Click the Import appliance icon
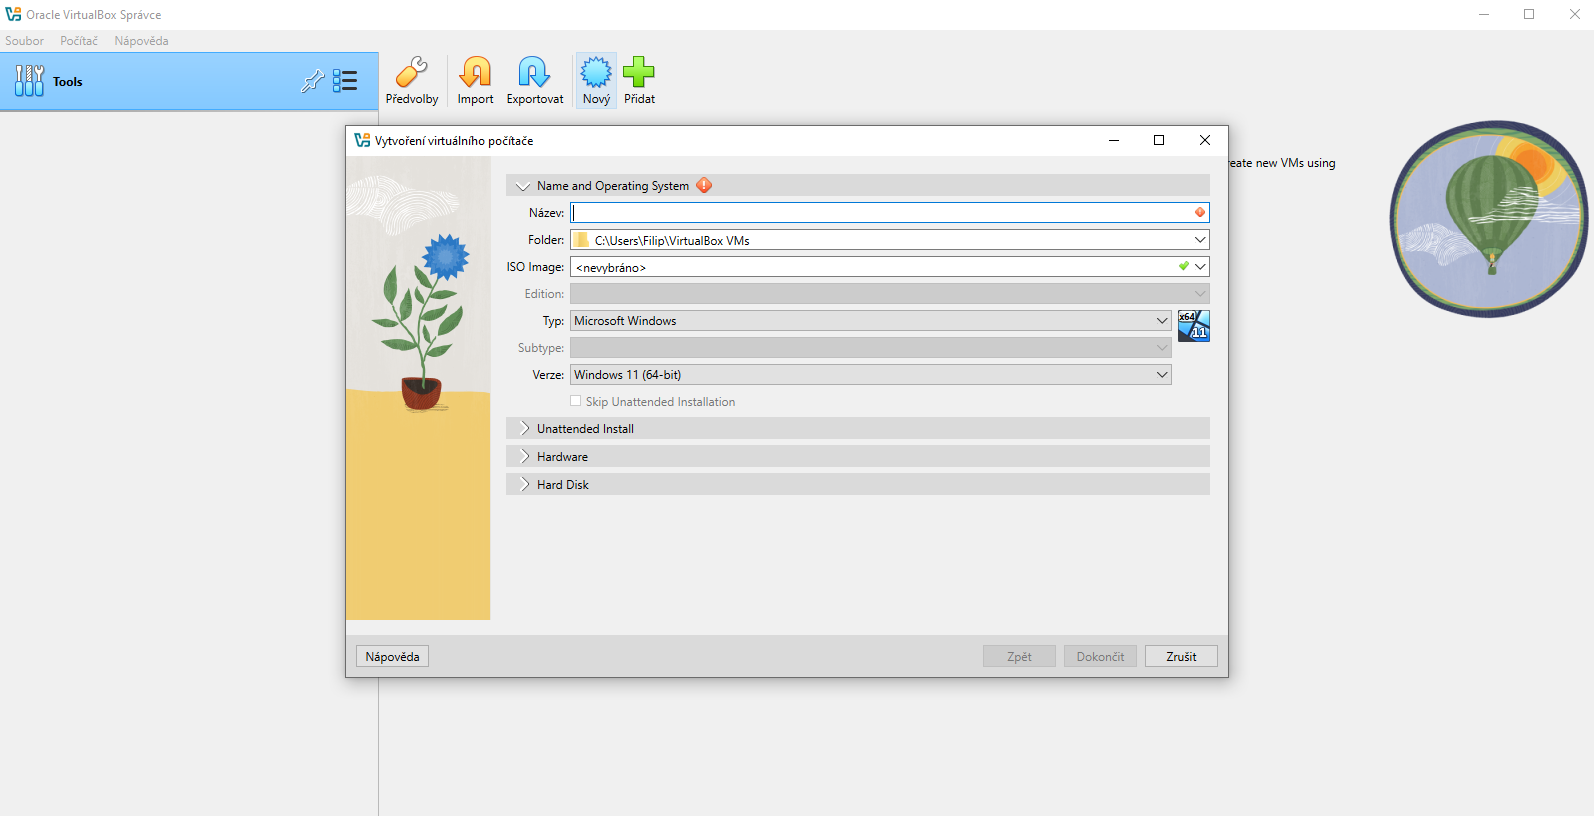This screenshot has width=1594, height=816. (475, 81)
